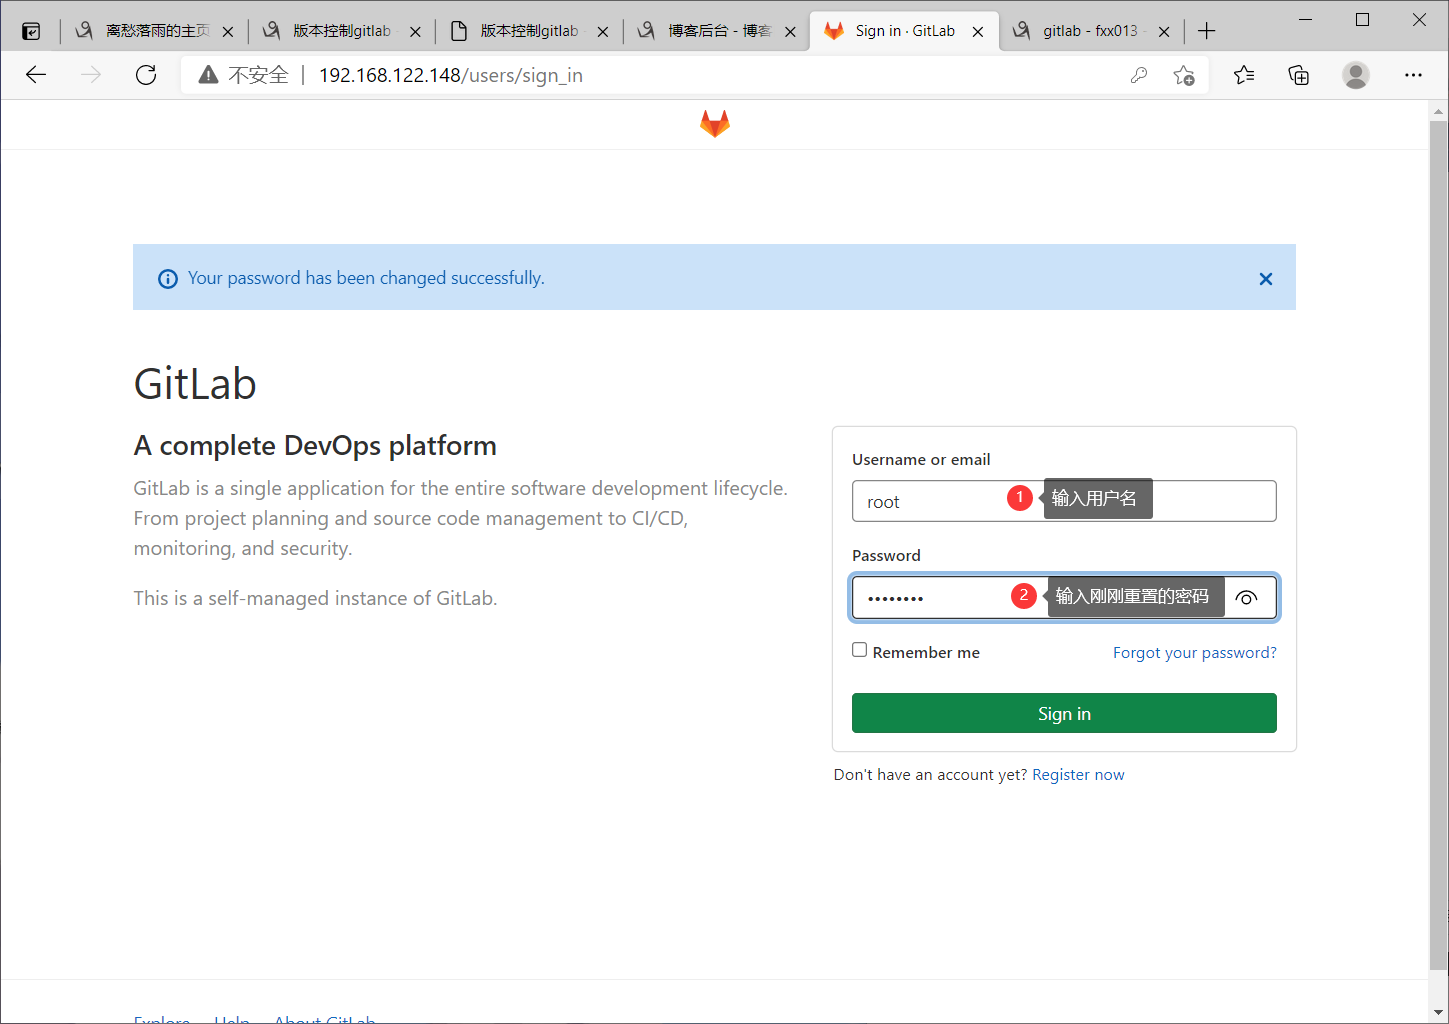Show the typed password with eye icon

pyautogui.click(x=1246, y=598)
